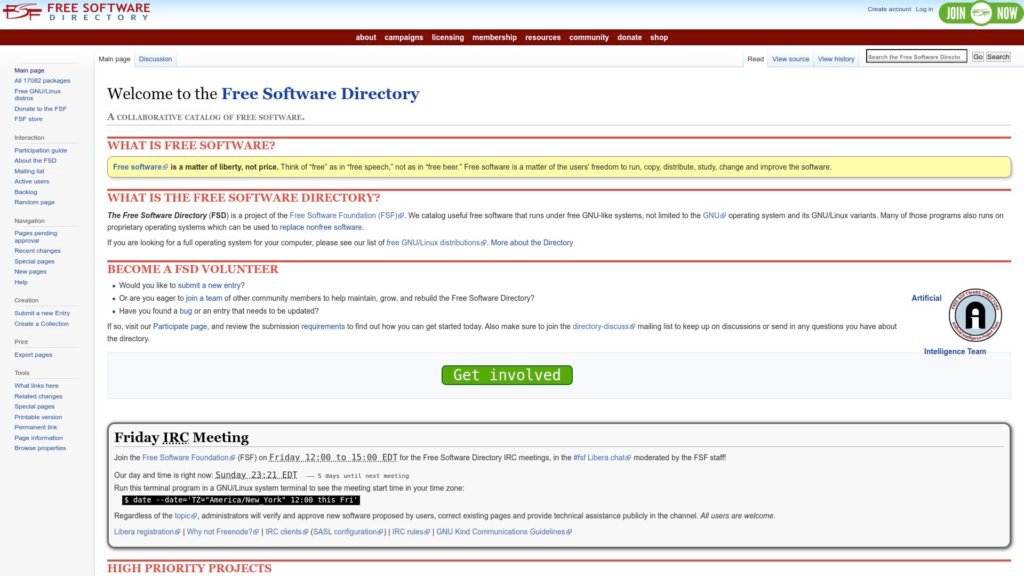The image size is (1024, 576).
Task: Open the Artificial Intelligence Team round logo
Action: (x=975, y=315)
